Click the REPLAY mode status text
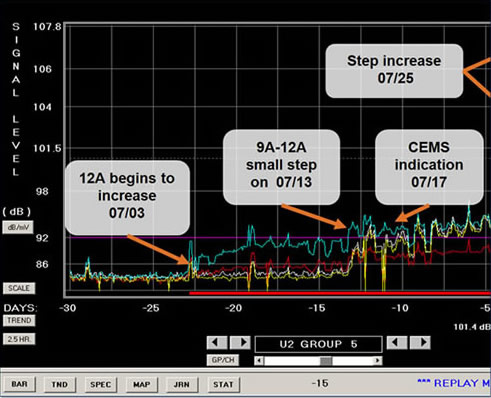491x398 pixels. click(x=454, y=383)
